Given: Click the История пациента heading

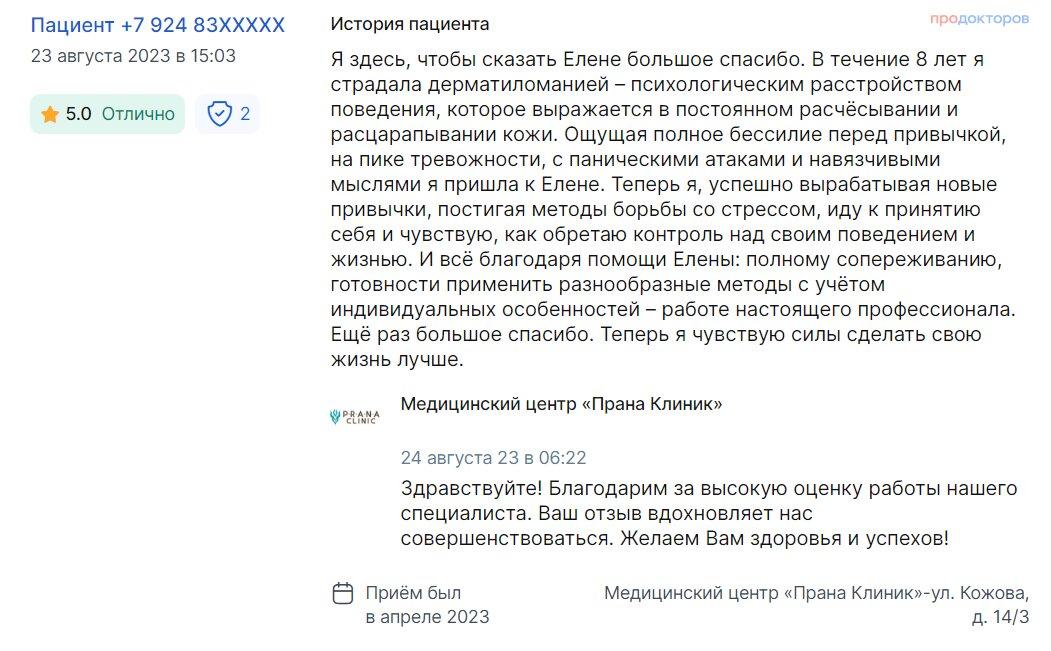Looking at the screenshot, I should tap(410, 24).
